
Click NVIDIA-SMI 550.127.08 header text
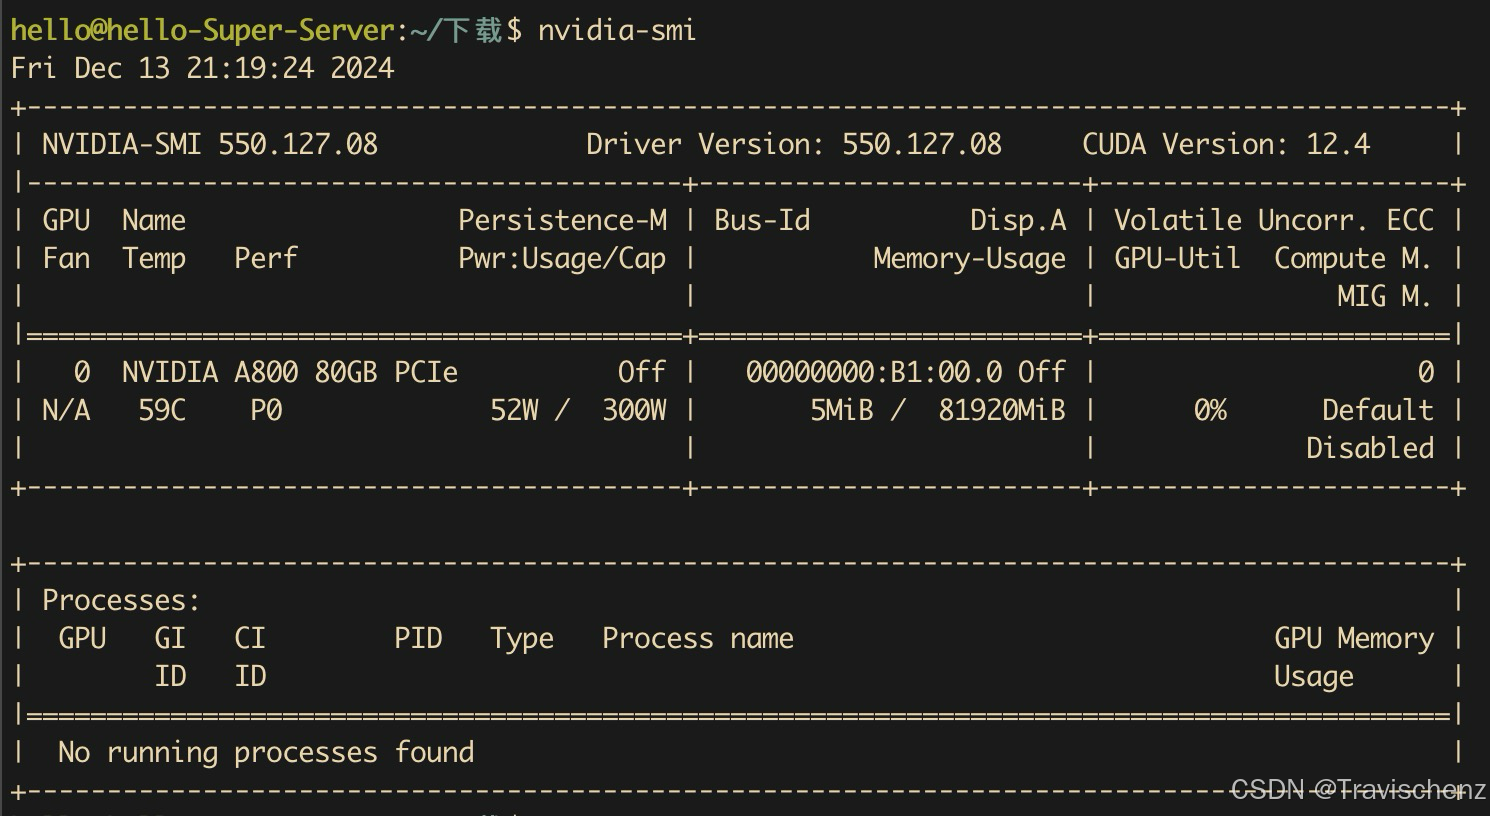coord(210,144)
